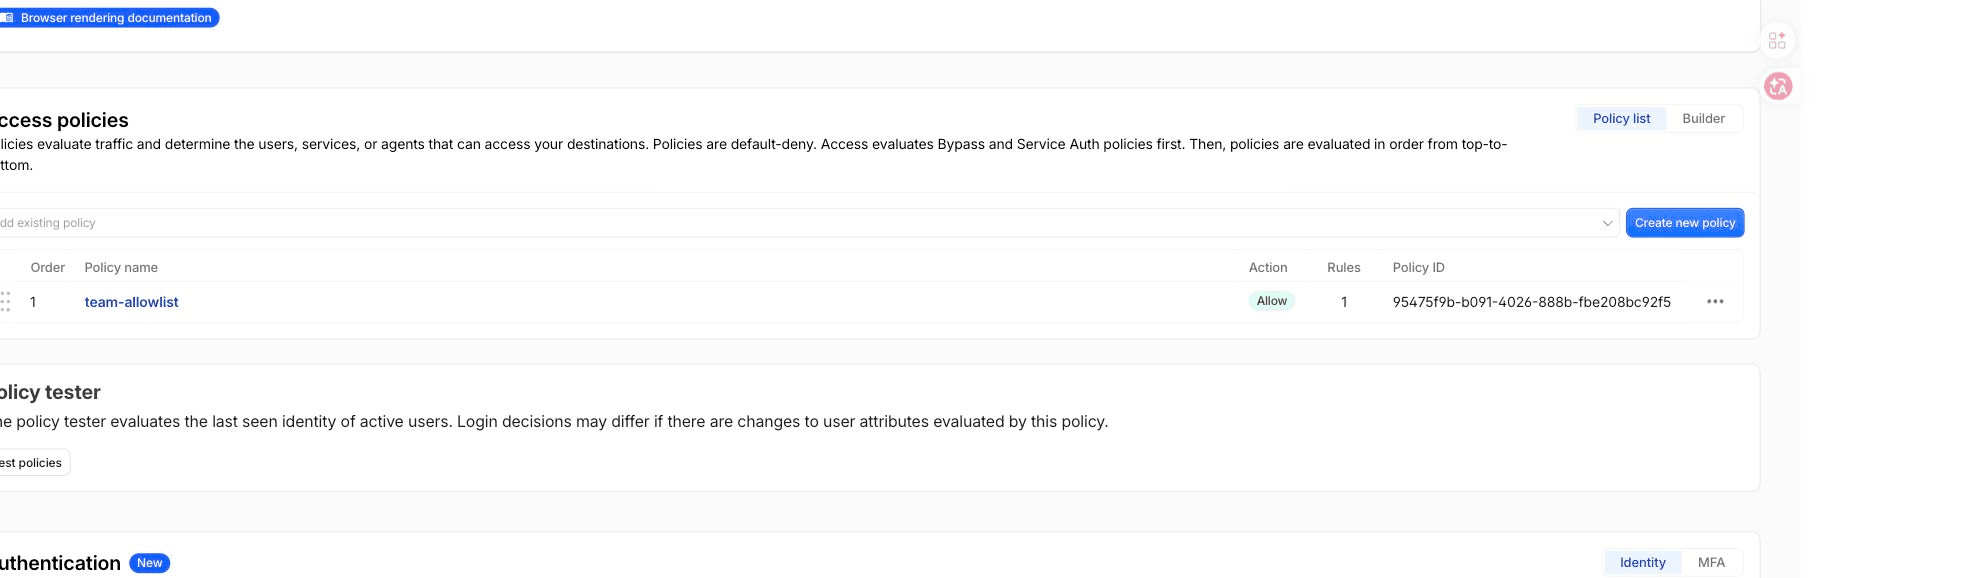1978x578 pixels.
Task: Click Create new policy button
Action: coord(1685,223)
